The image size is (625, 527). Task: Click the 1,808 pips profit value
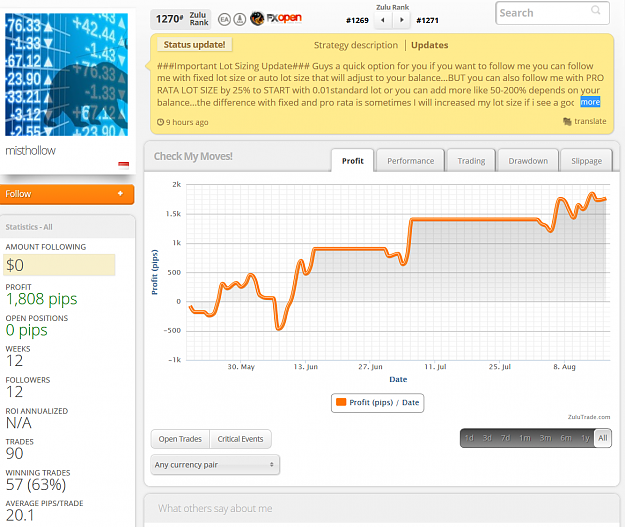pos(41,299)
